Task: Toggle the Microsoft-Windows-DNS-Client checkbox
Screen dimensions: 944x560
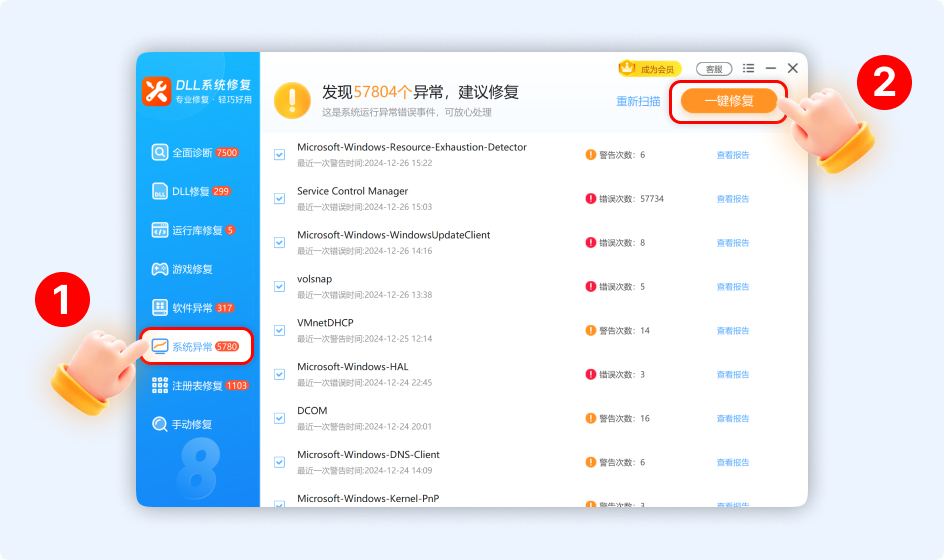Action: pyautogui.click(x=279, y=462)
